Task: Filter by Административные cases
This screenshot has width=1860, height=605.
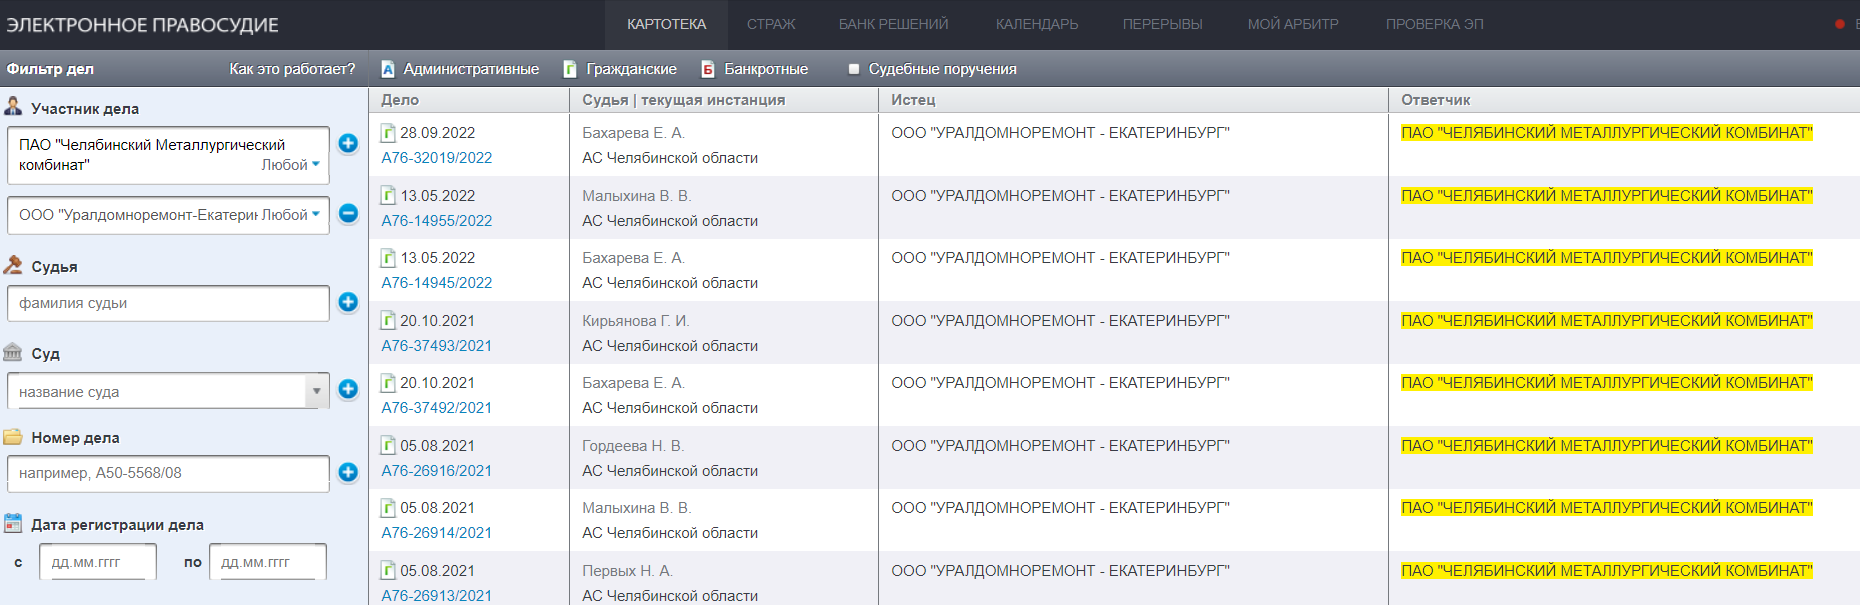Action: [460, 69]
